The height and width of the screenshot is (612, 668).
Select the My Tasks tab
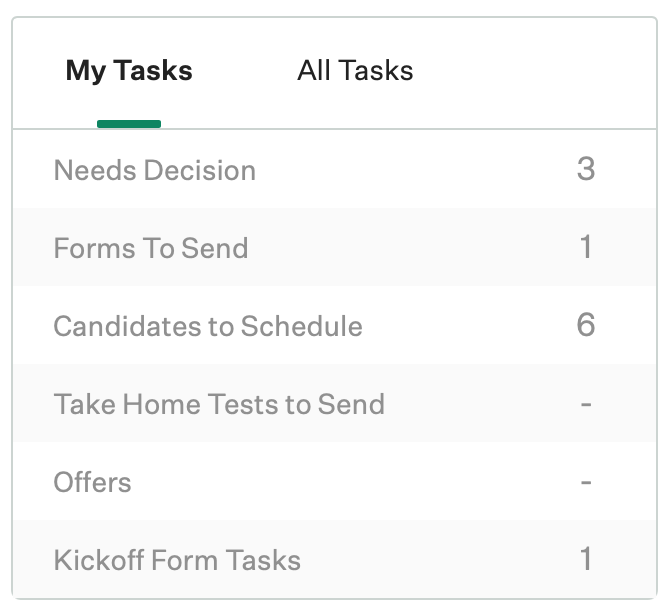click(129, 71)
